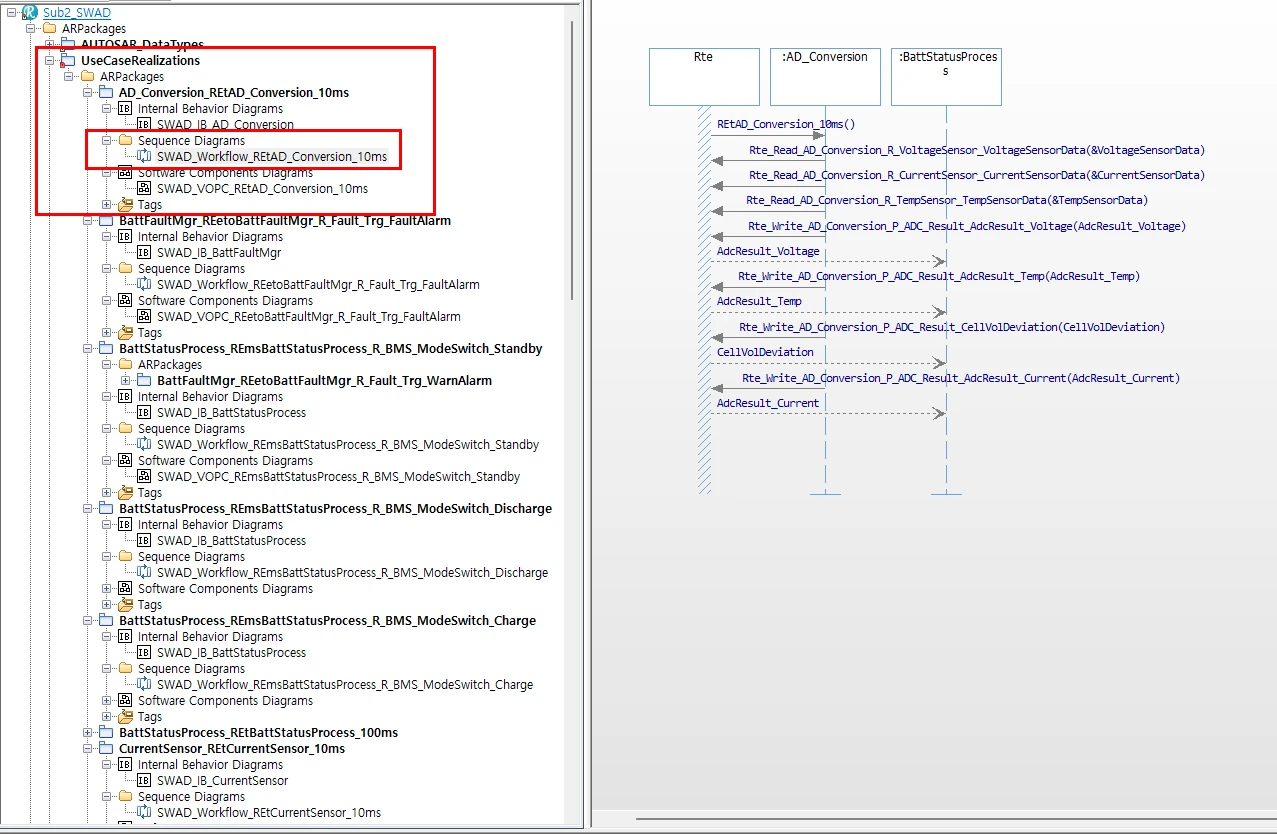Image resolution: width=1277 pixels, height=834 pixels.
Task: Select the SWAD_VOPC_REmsBattStatusProcess_R_BMS_ModeSwitch_Standby text
Action: click(338, 477)
